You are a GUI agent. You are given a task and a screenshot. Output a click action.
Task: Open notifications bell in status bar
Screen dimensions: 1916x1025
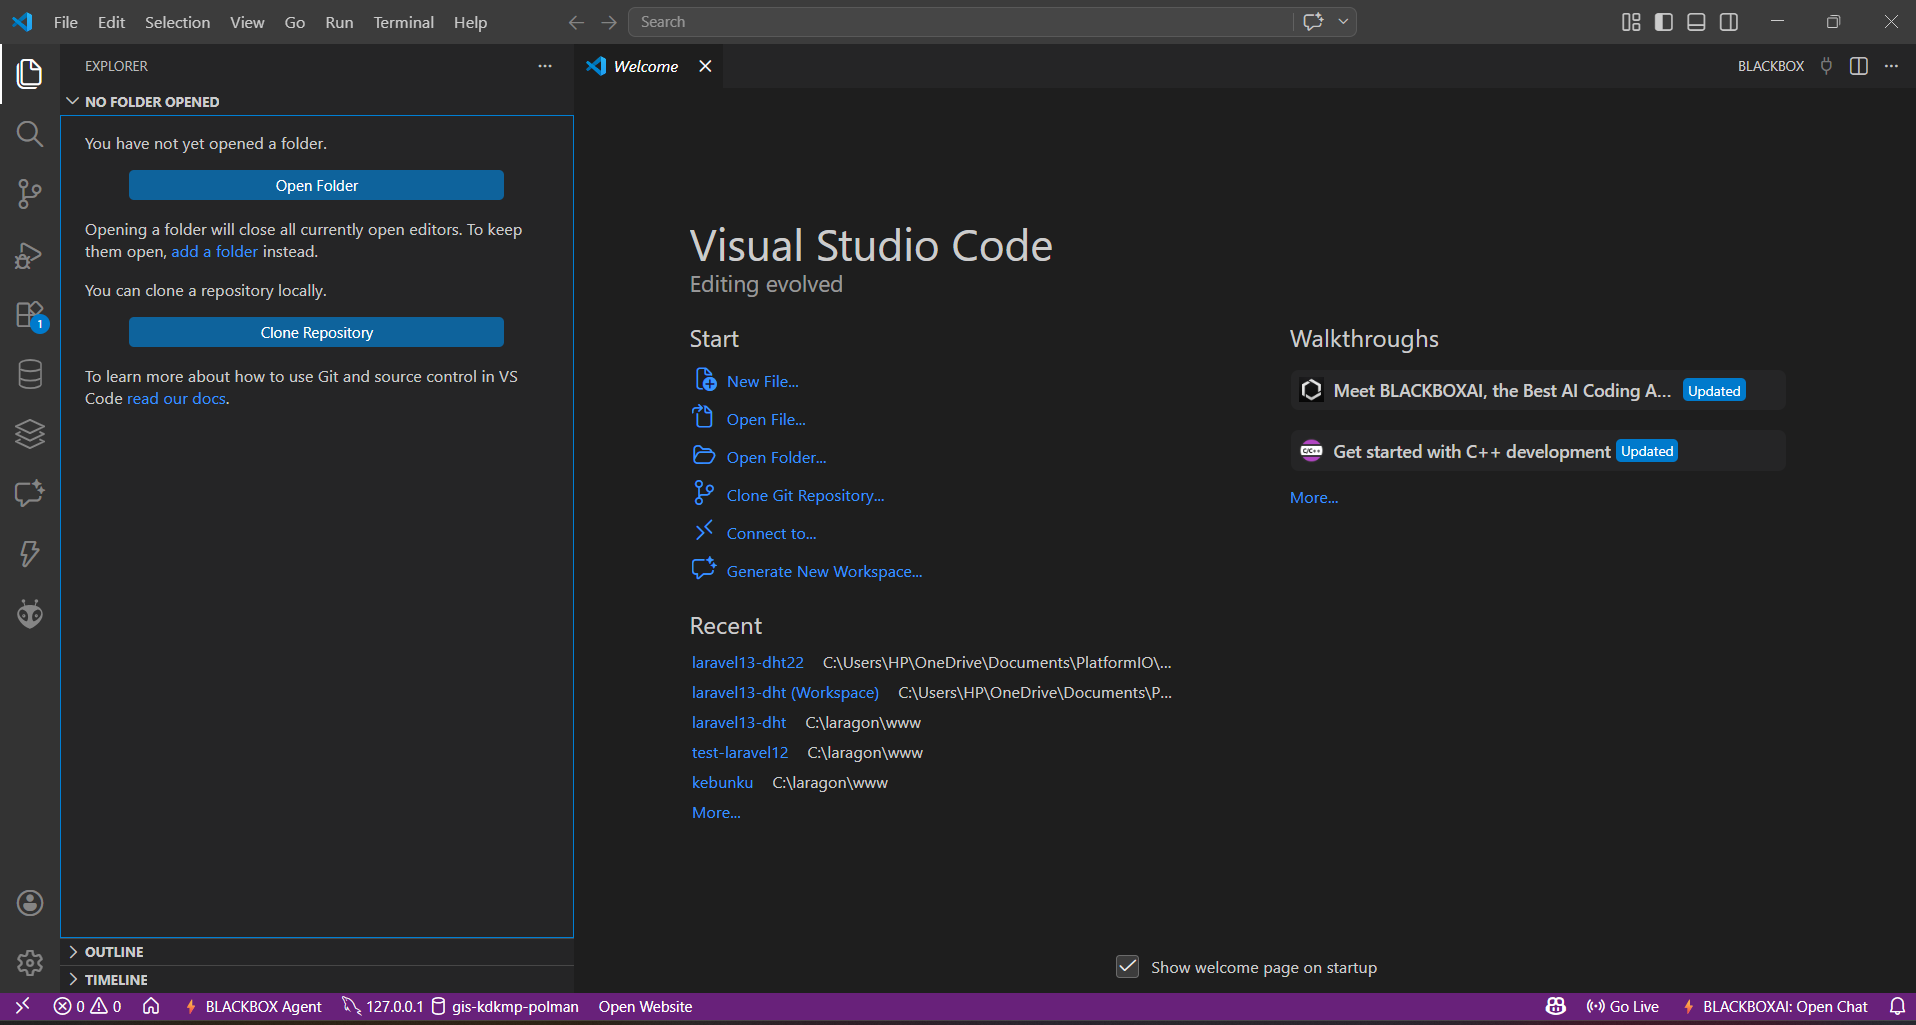[1897, 1006]
